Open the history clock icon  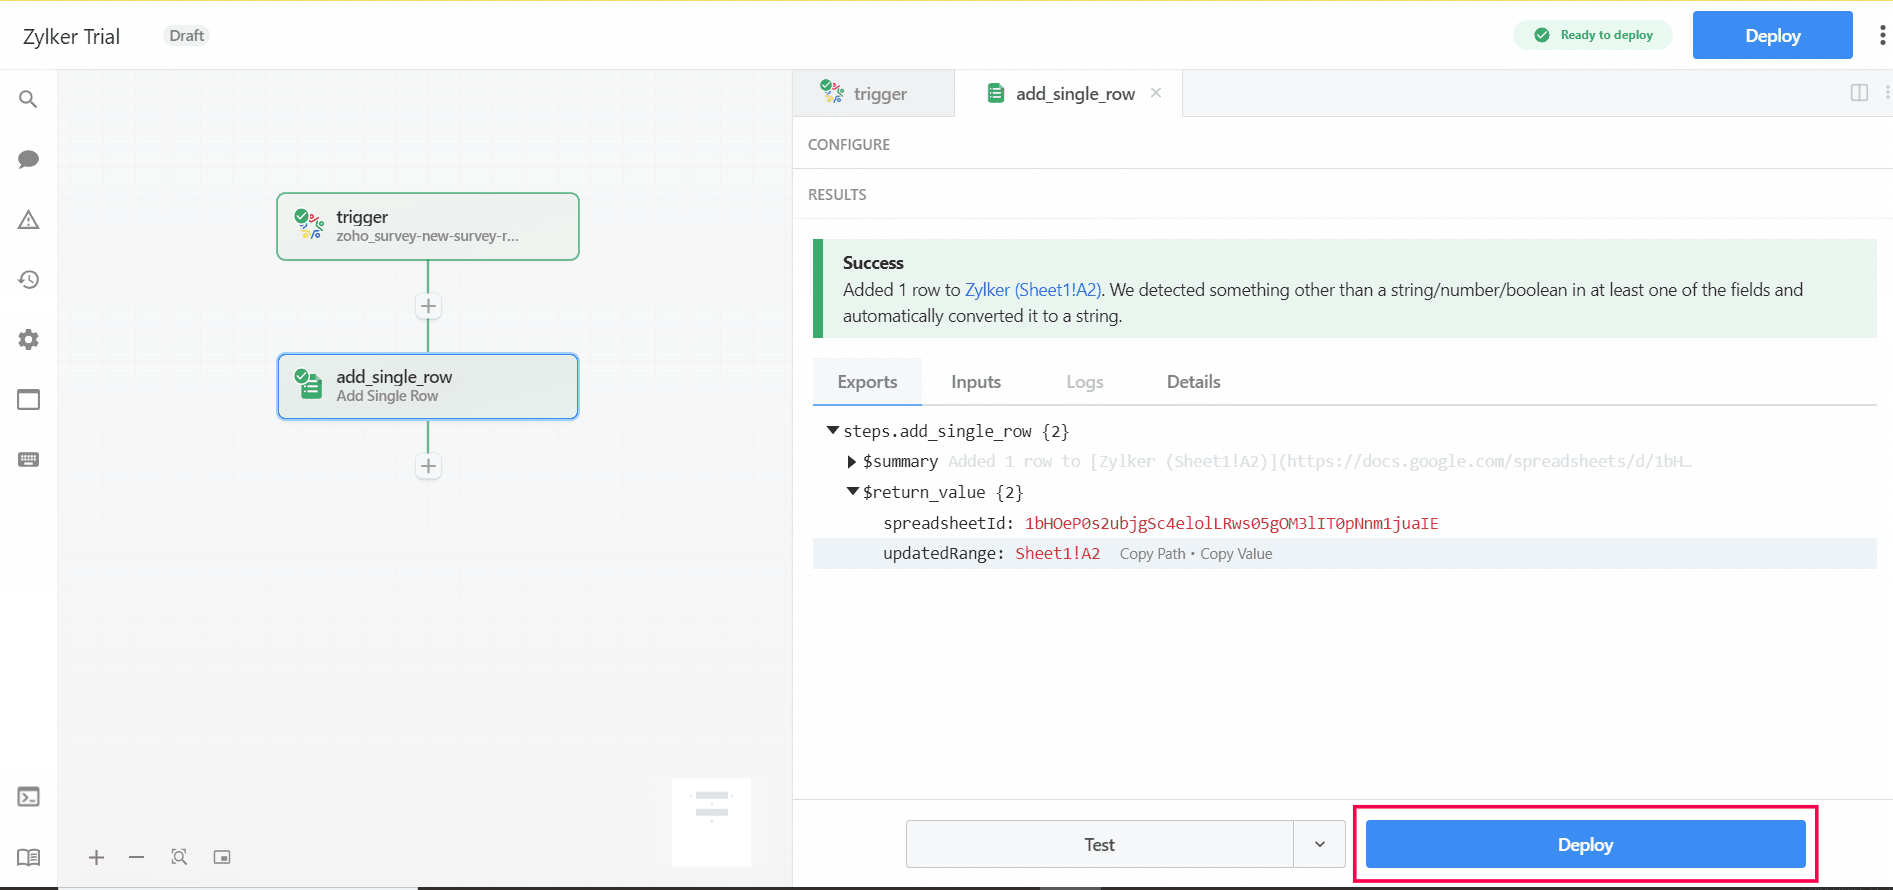(28, 279)
